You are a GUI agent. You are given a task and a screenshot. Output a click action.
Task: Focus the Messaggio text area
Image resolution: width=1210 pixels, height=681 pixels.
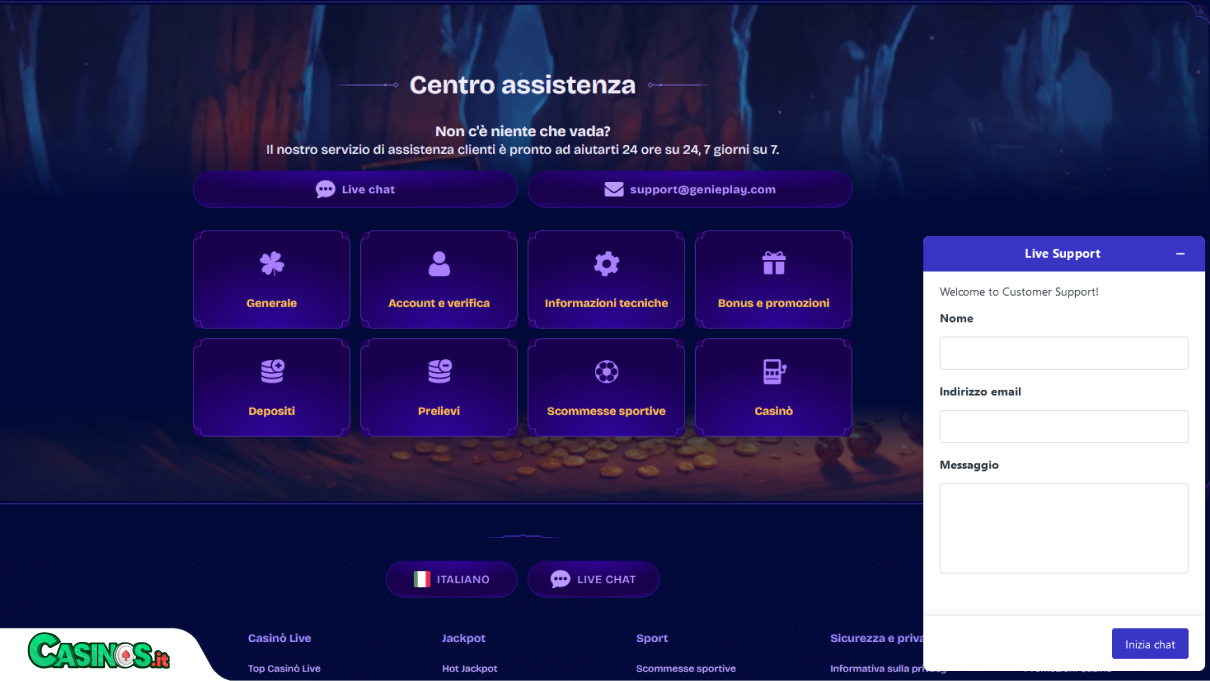pos(1064,528)
